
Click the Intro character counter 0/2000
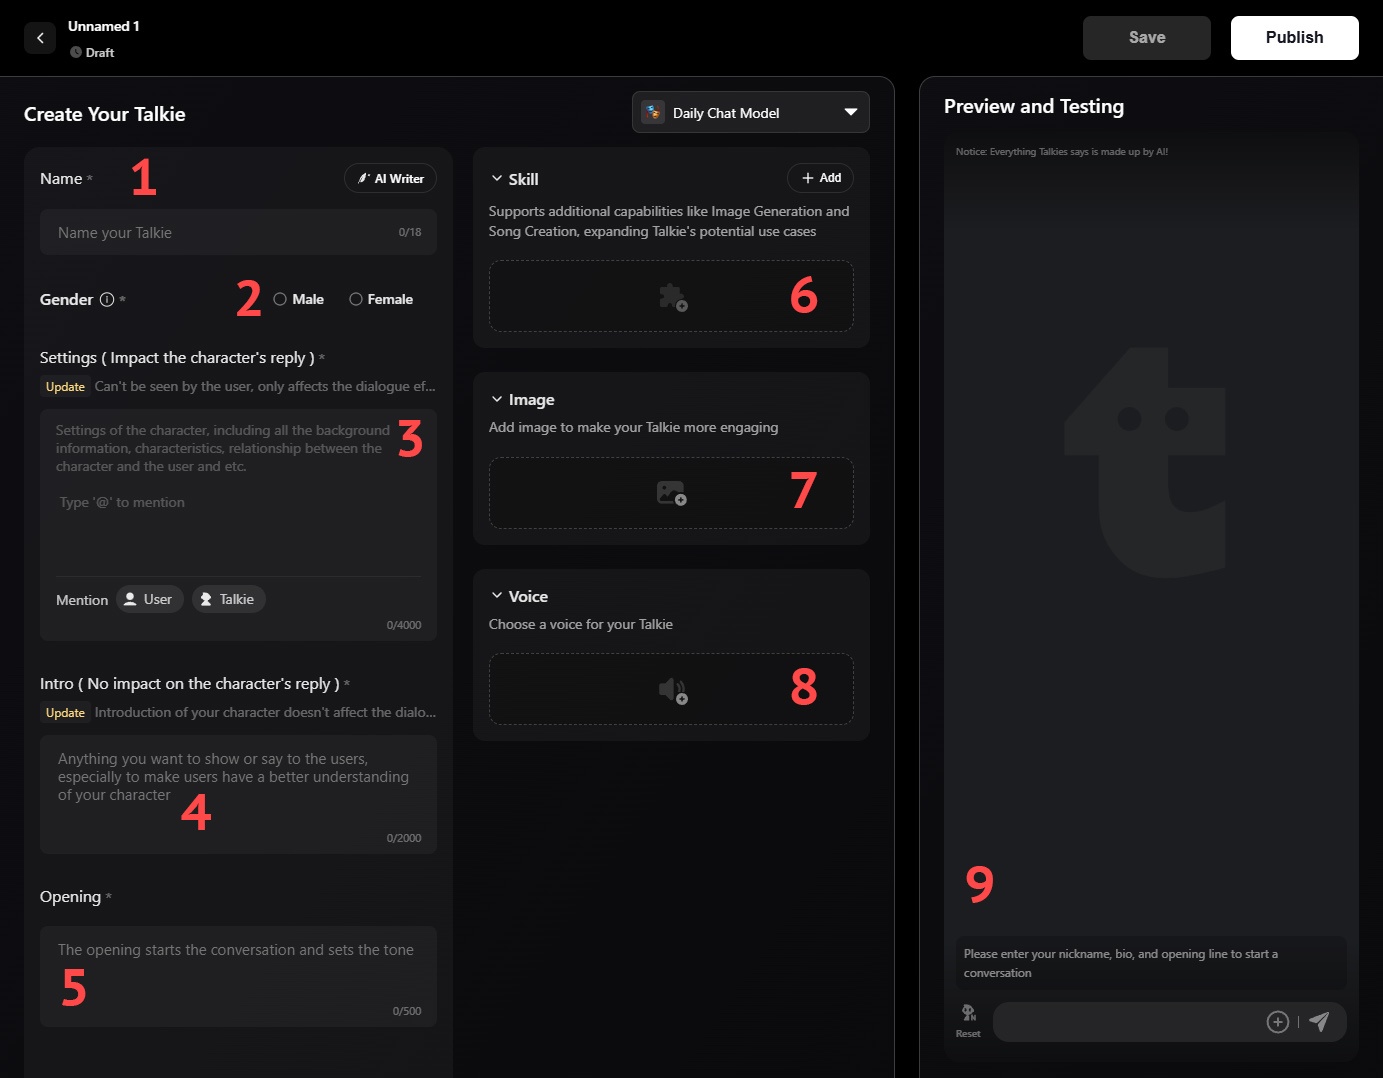click(x=404, y=838)
